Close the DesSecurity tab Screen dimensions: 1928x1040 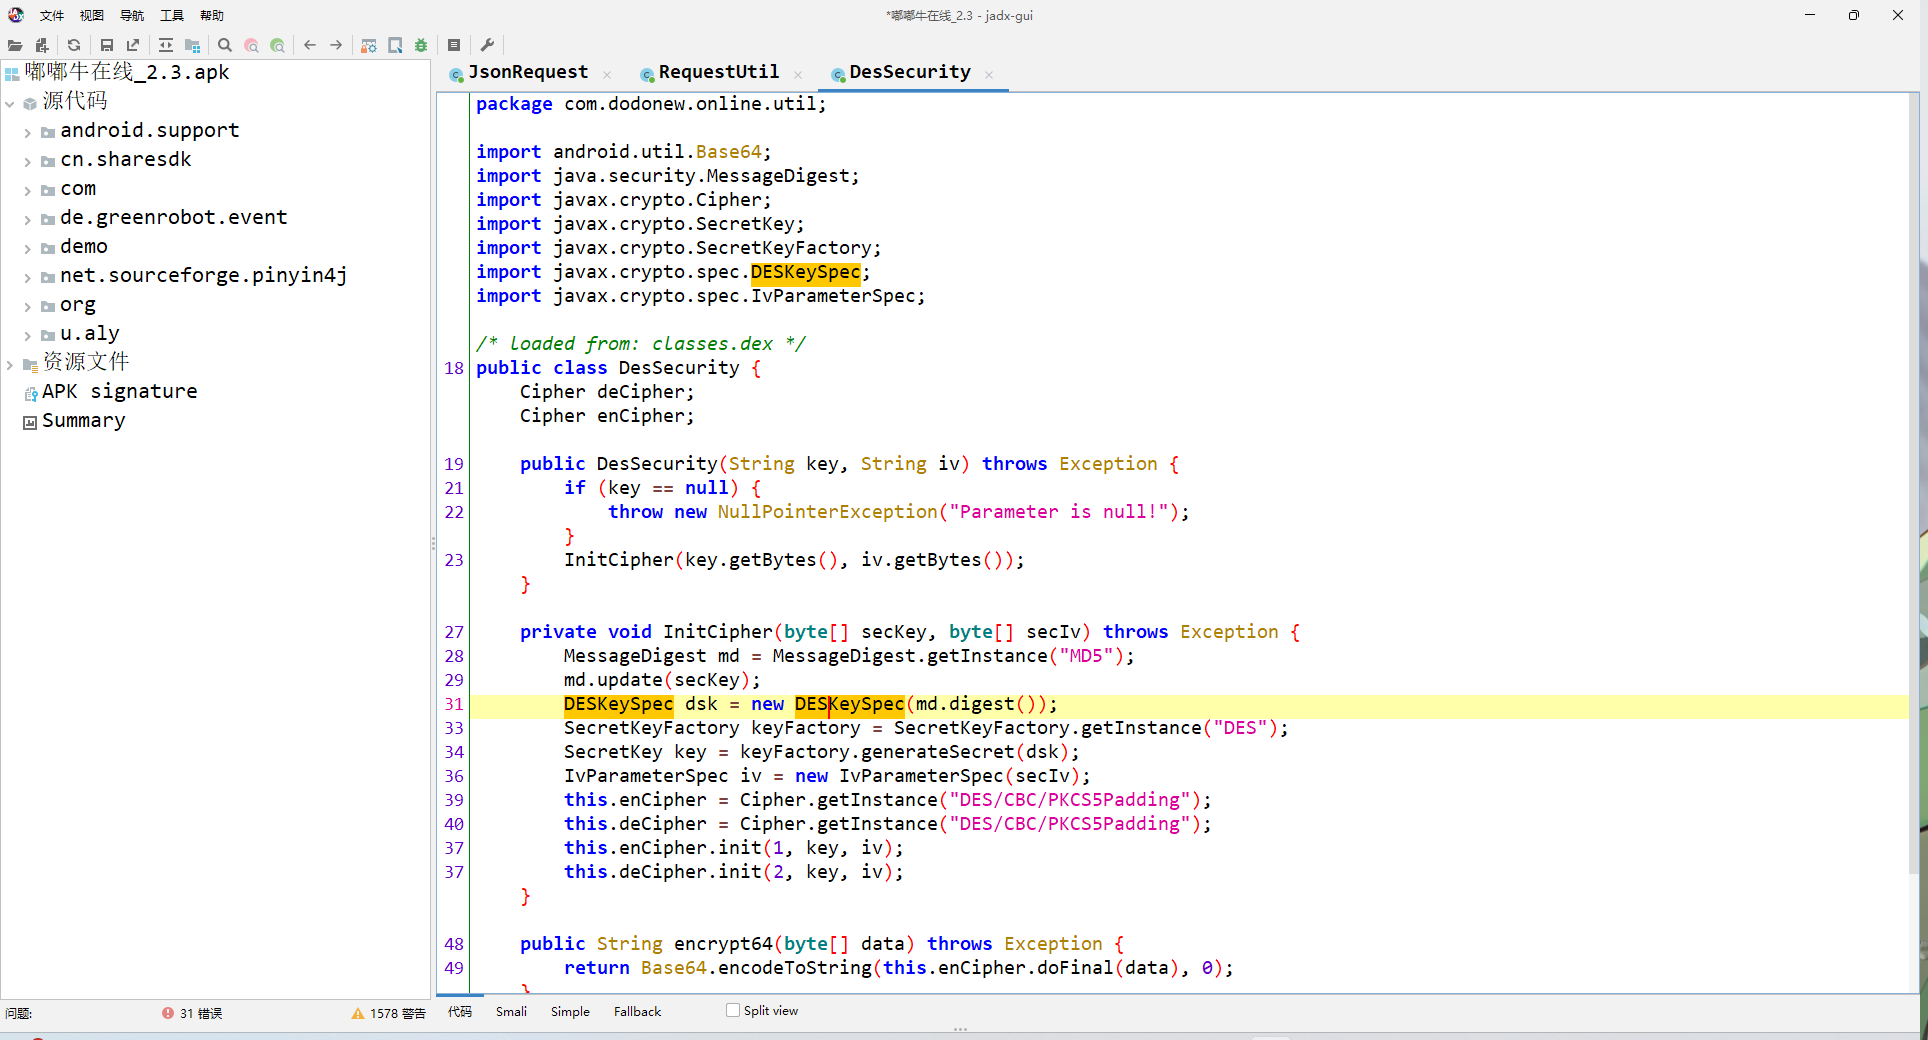click(x=989, y=74)
